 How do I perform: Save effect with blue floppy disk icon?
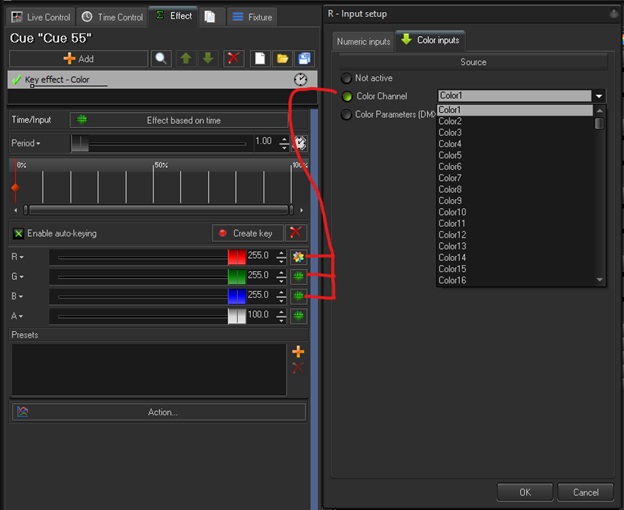click(305, 59)
